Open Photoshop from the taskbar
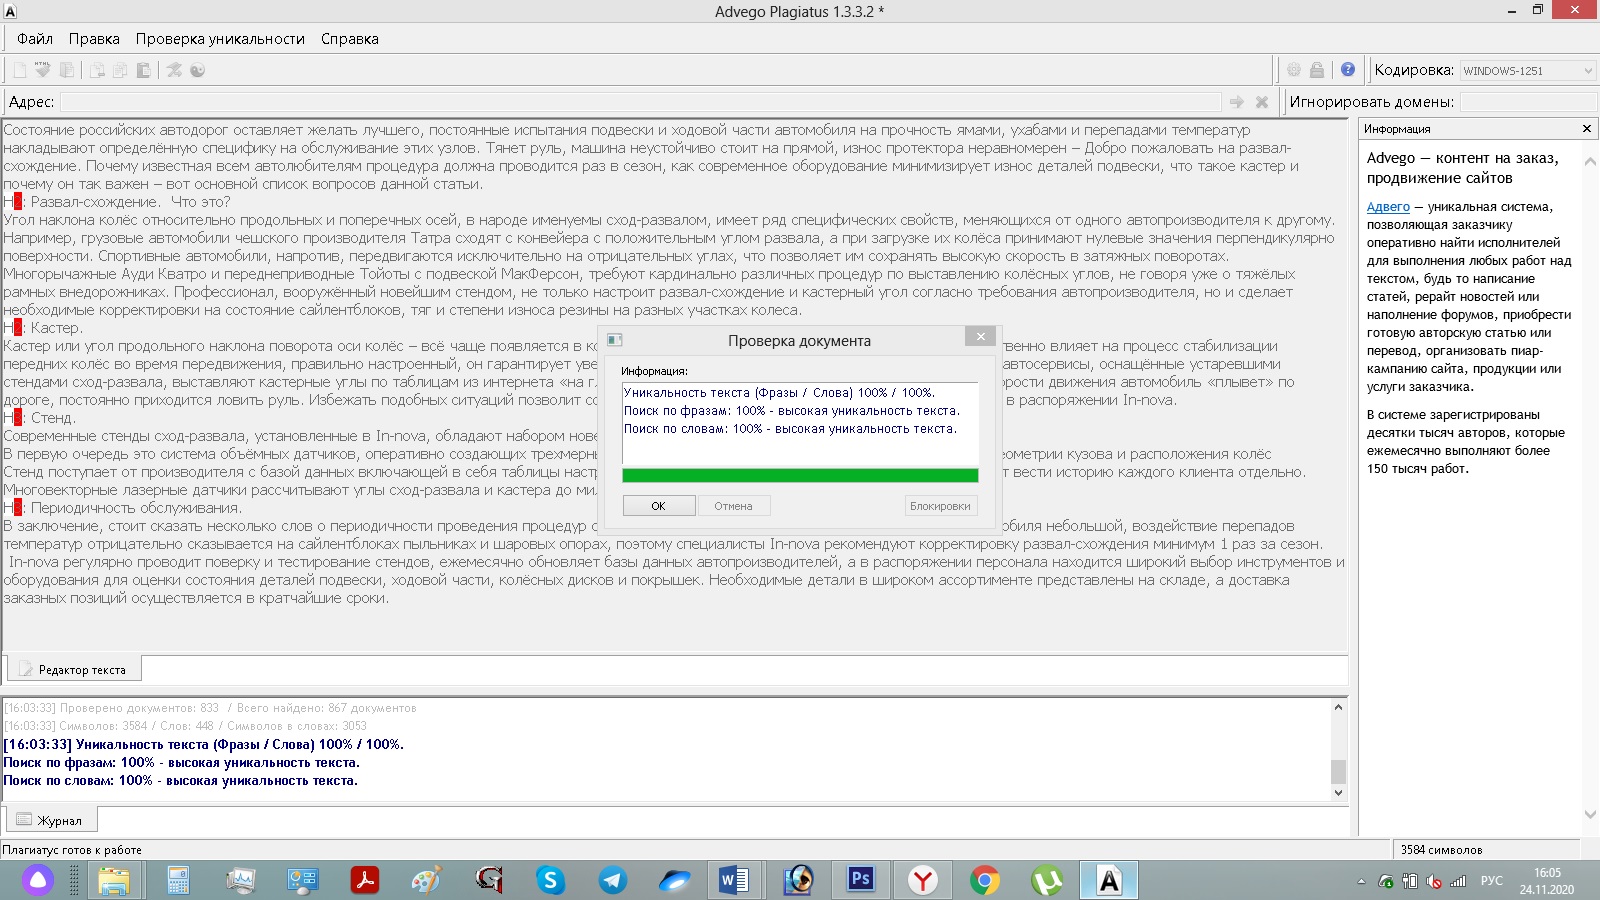This screenshot has height=900, width=1600. pos(860,880)
